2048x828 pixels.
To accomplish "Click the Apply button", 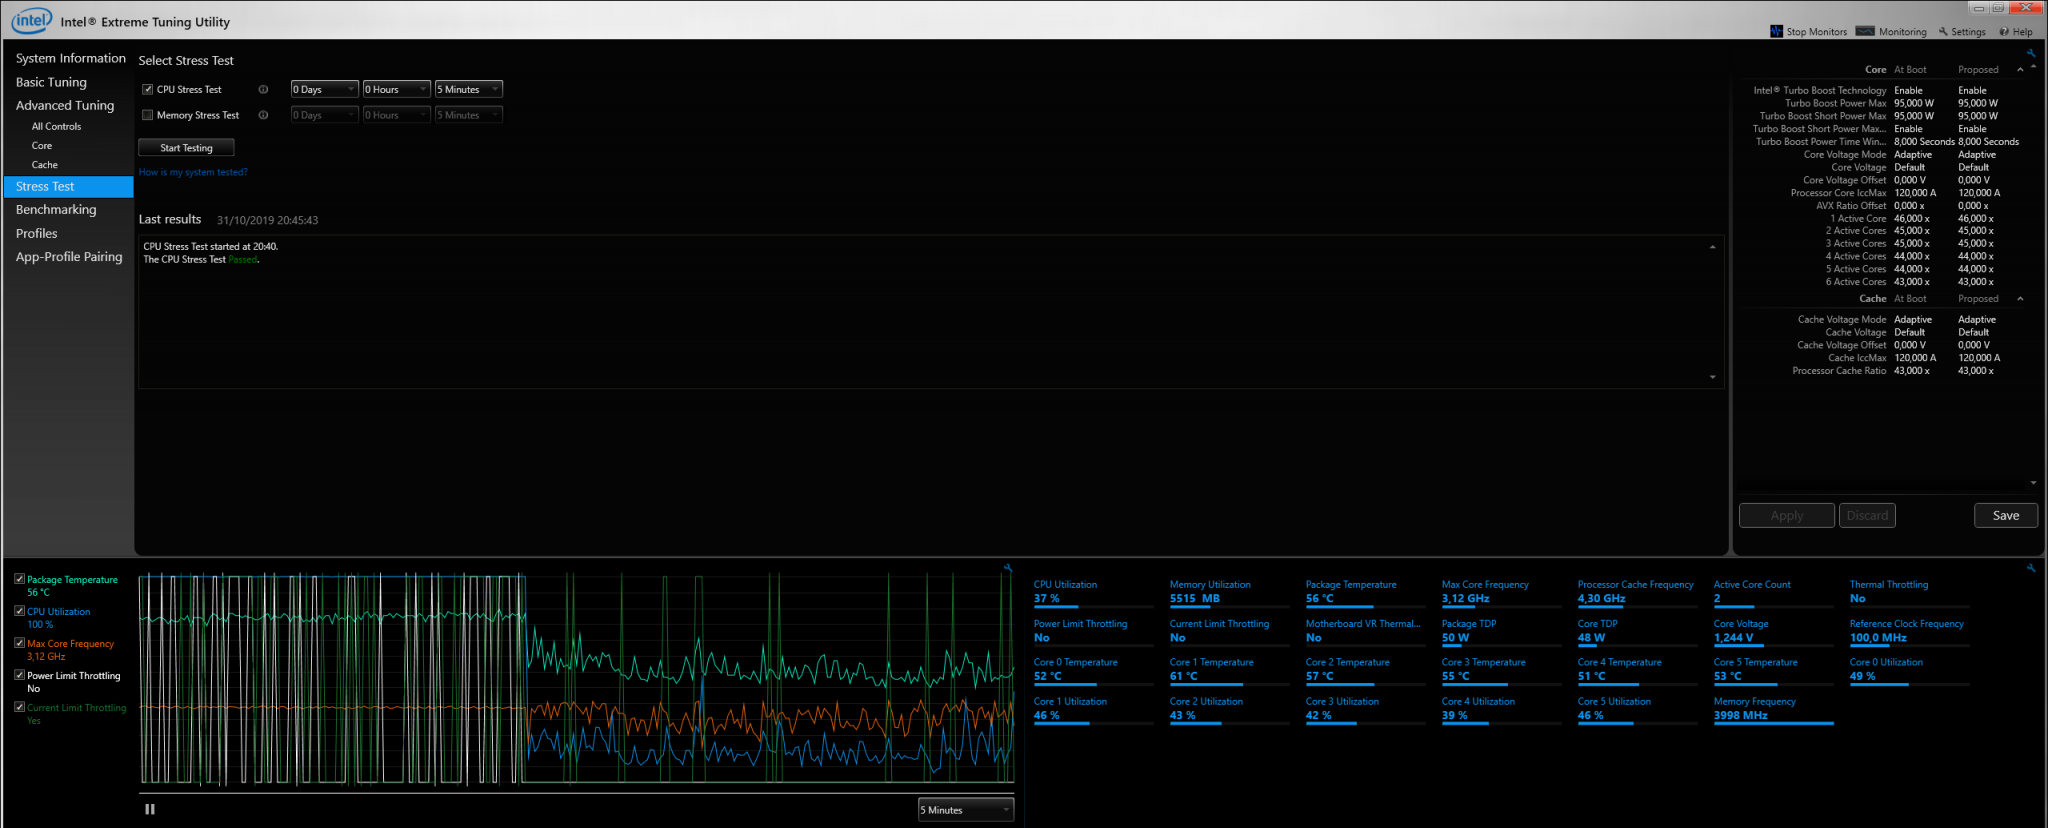I will point(1787,516).
